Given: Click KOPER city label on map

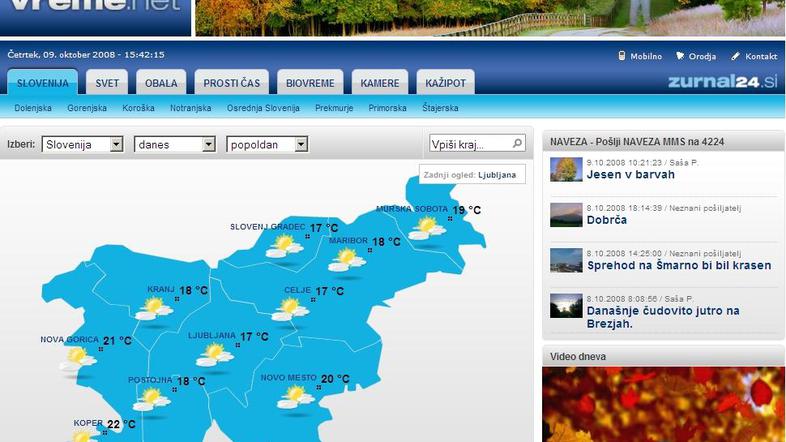Looking at the screenshot, I should point(88,423).
